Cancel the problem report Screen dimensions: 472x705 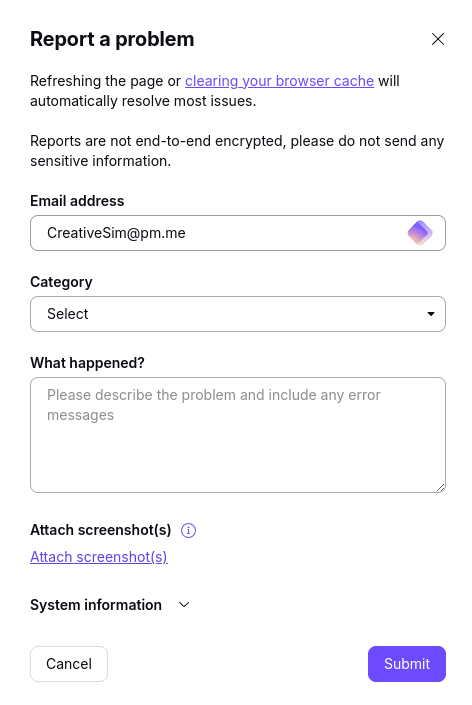[69, 664]
